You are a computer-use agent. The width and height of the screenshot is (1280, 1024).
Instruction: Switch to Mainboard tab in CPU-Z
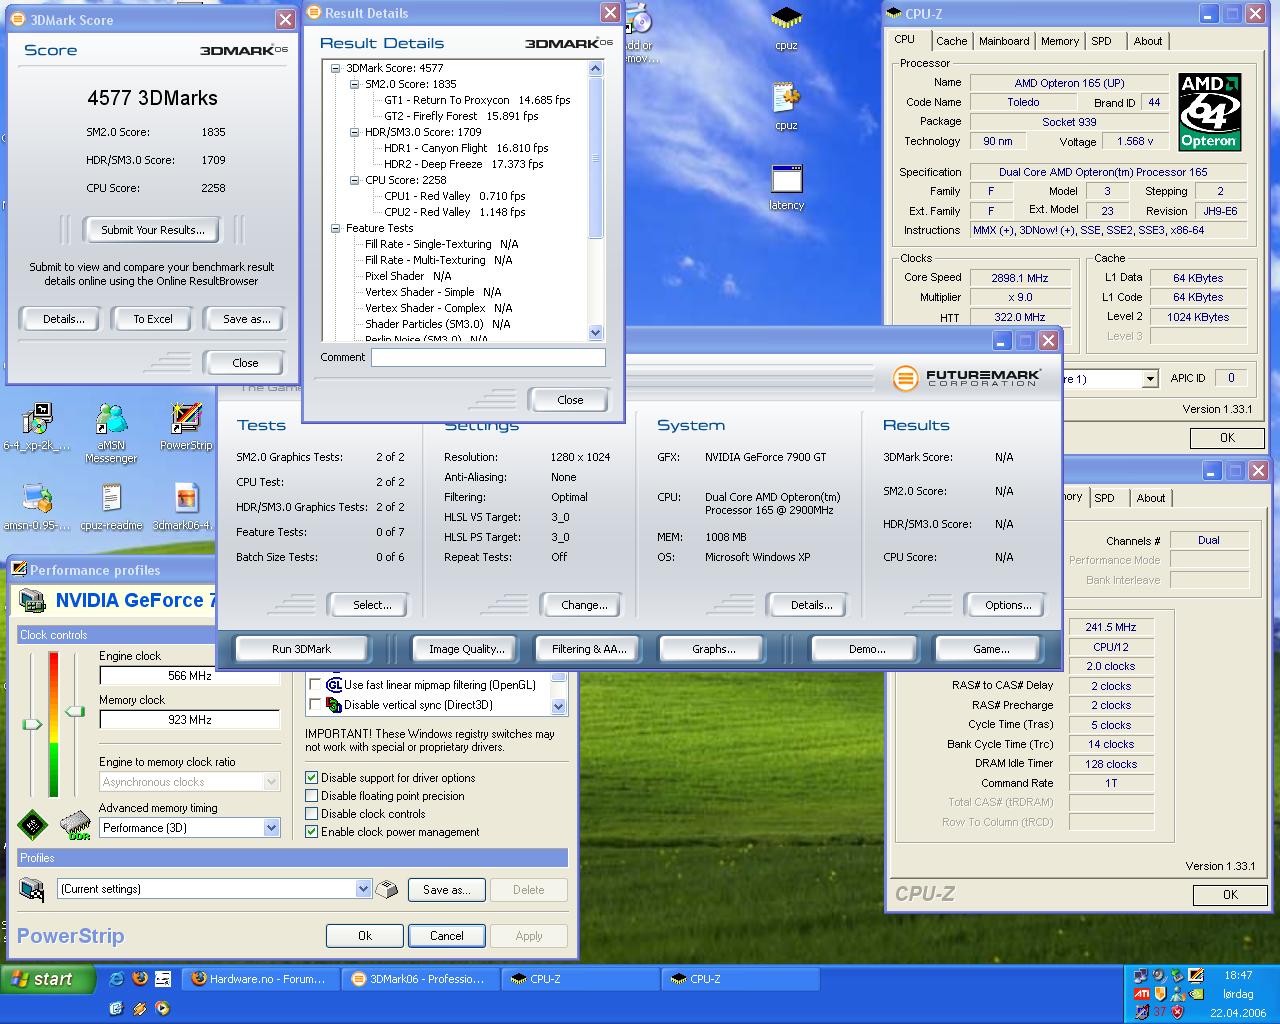tap(1004, 41)
